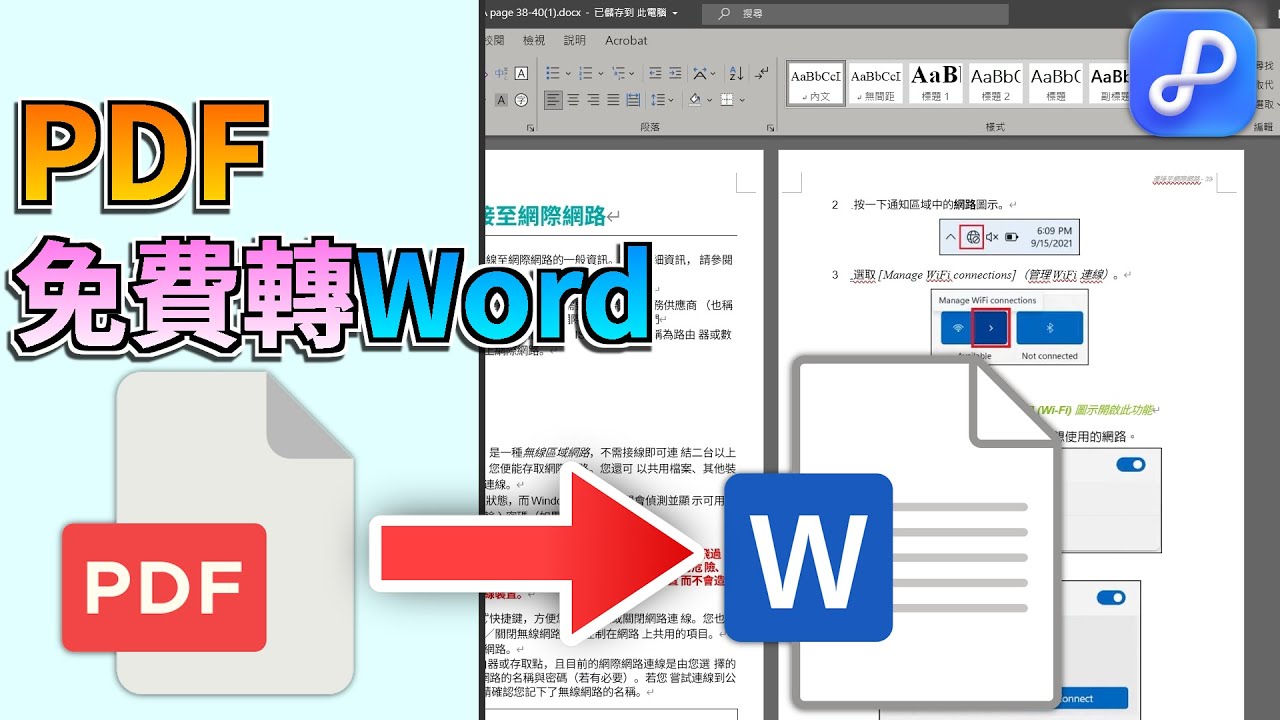1280x720 pixels.
Task: Expand the numbering dropdown arrow
Action: (601, 73)
